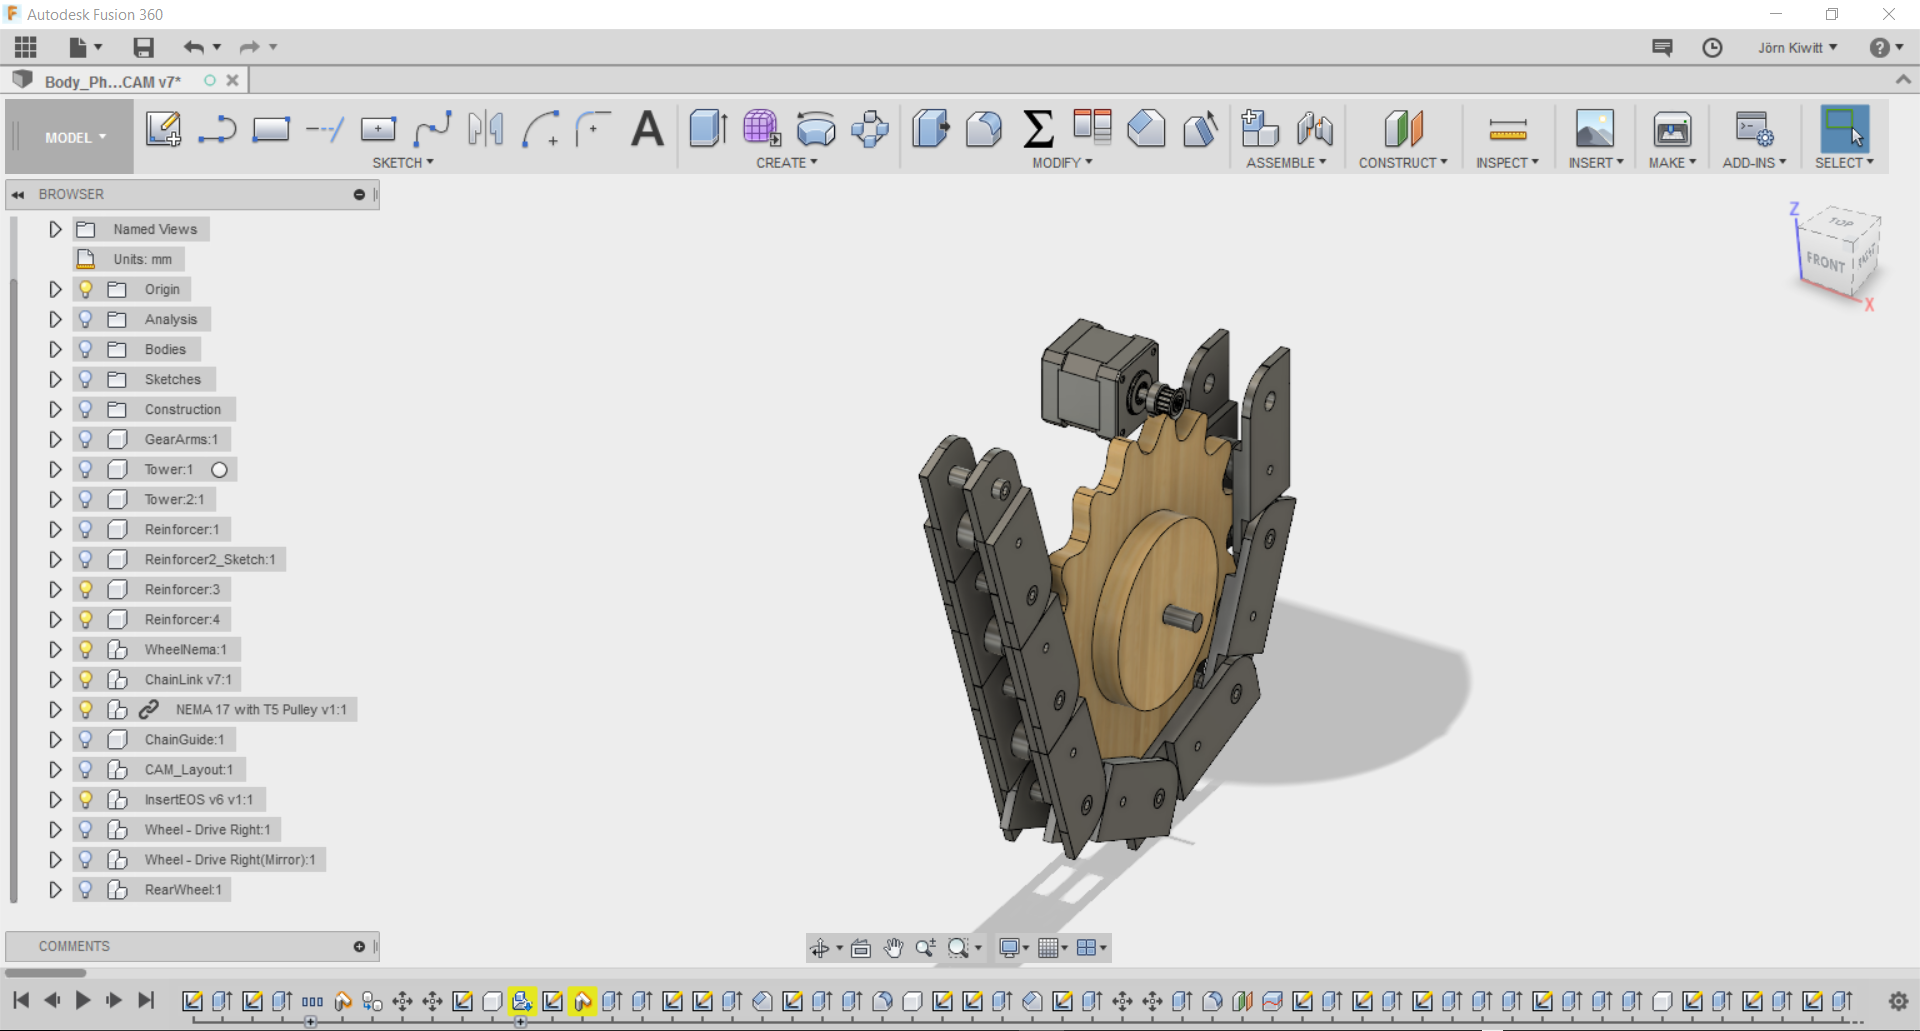Screen dimensions: 1920x1031
Task: Open the ASSEMBLE menu
Action: (1285, 162)
